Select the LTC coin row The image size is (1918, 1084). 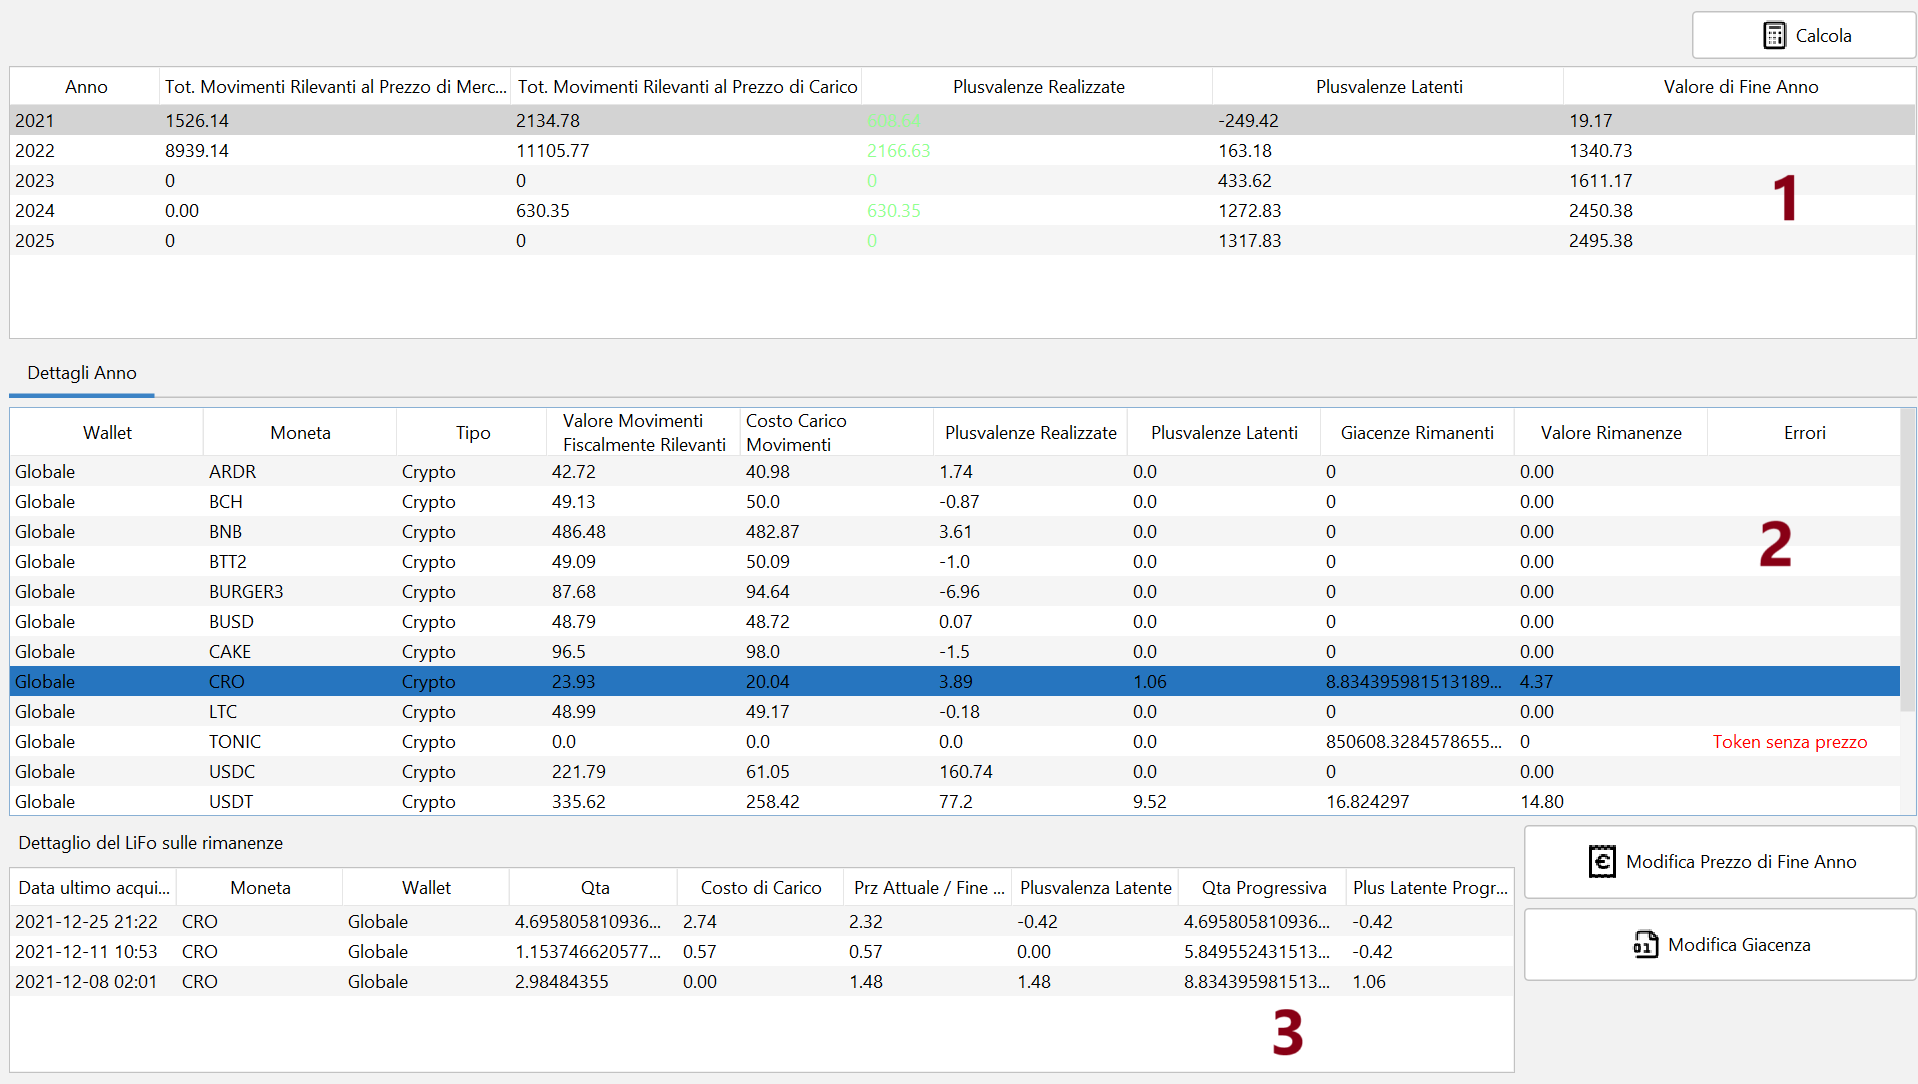955,712
